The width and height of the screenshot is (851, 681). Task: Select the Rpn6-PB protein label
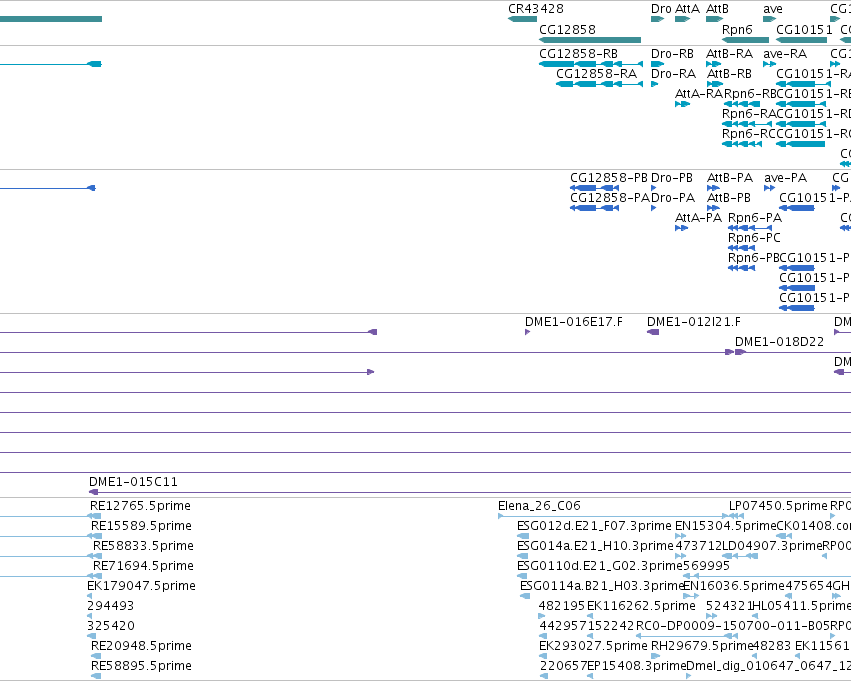pos(753,258)
